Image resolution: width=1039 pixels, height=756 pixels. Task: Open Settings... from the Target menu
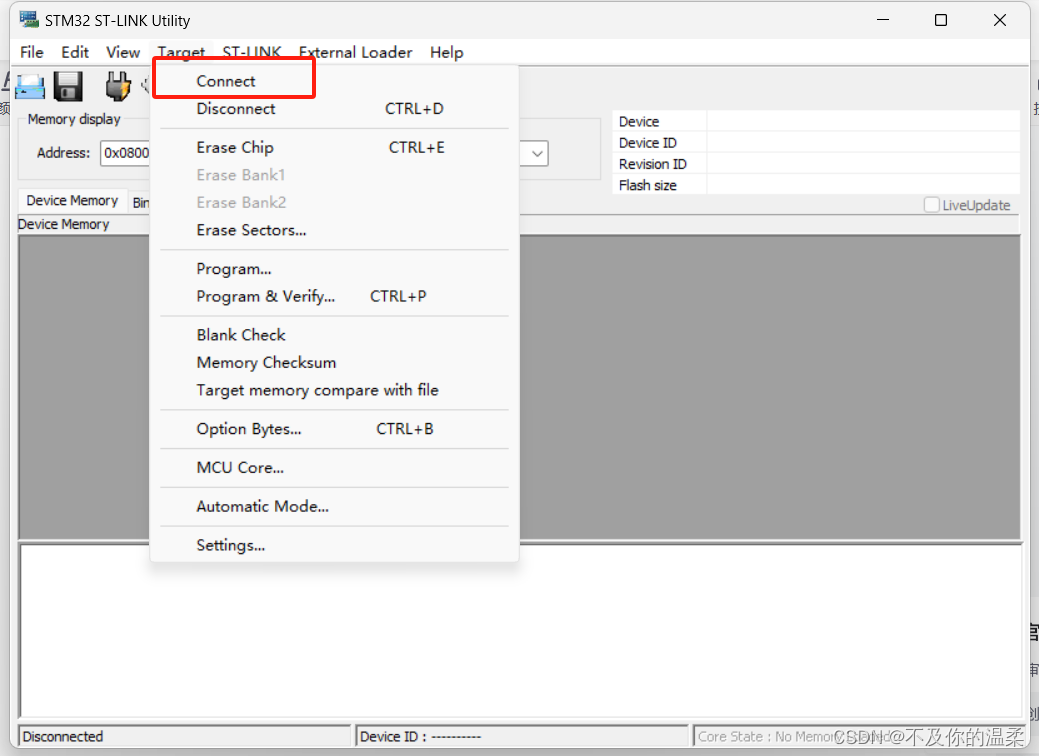[x=335, y=545]
